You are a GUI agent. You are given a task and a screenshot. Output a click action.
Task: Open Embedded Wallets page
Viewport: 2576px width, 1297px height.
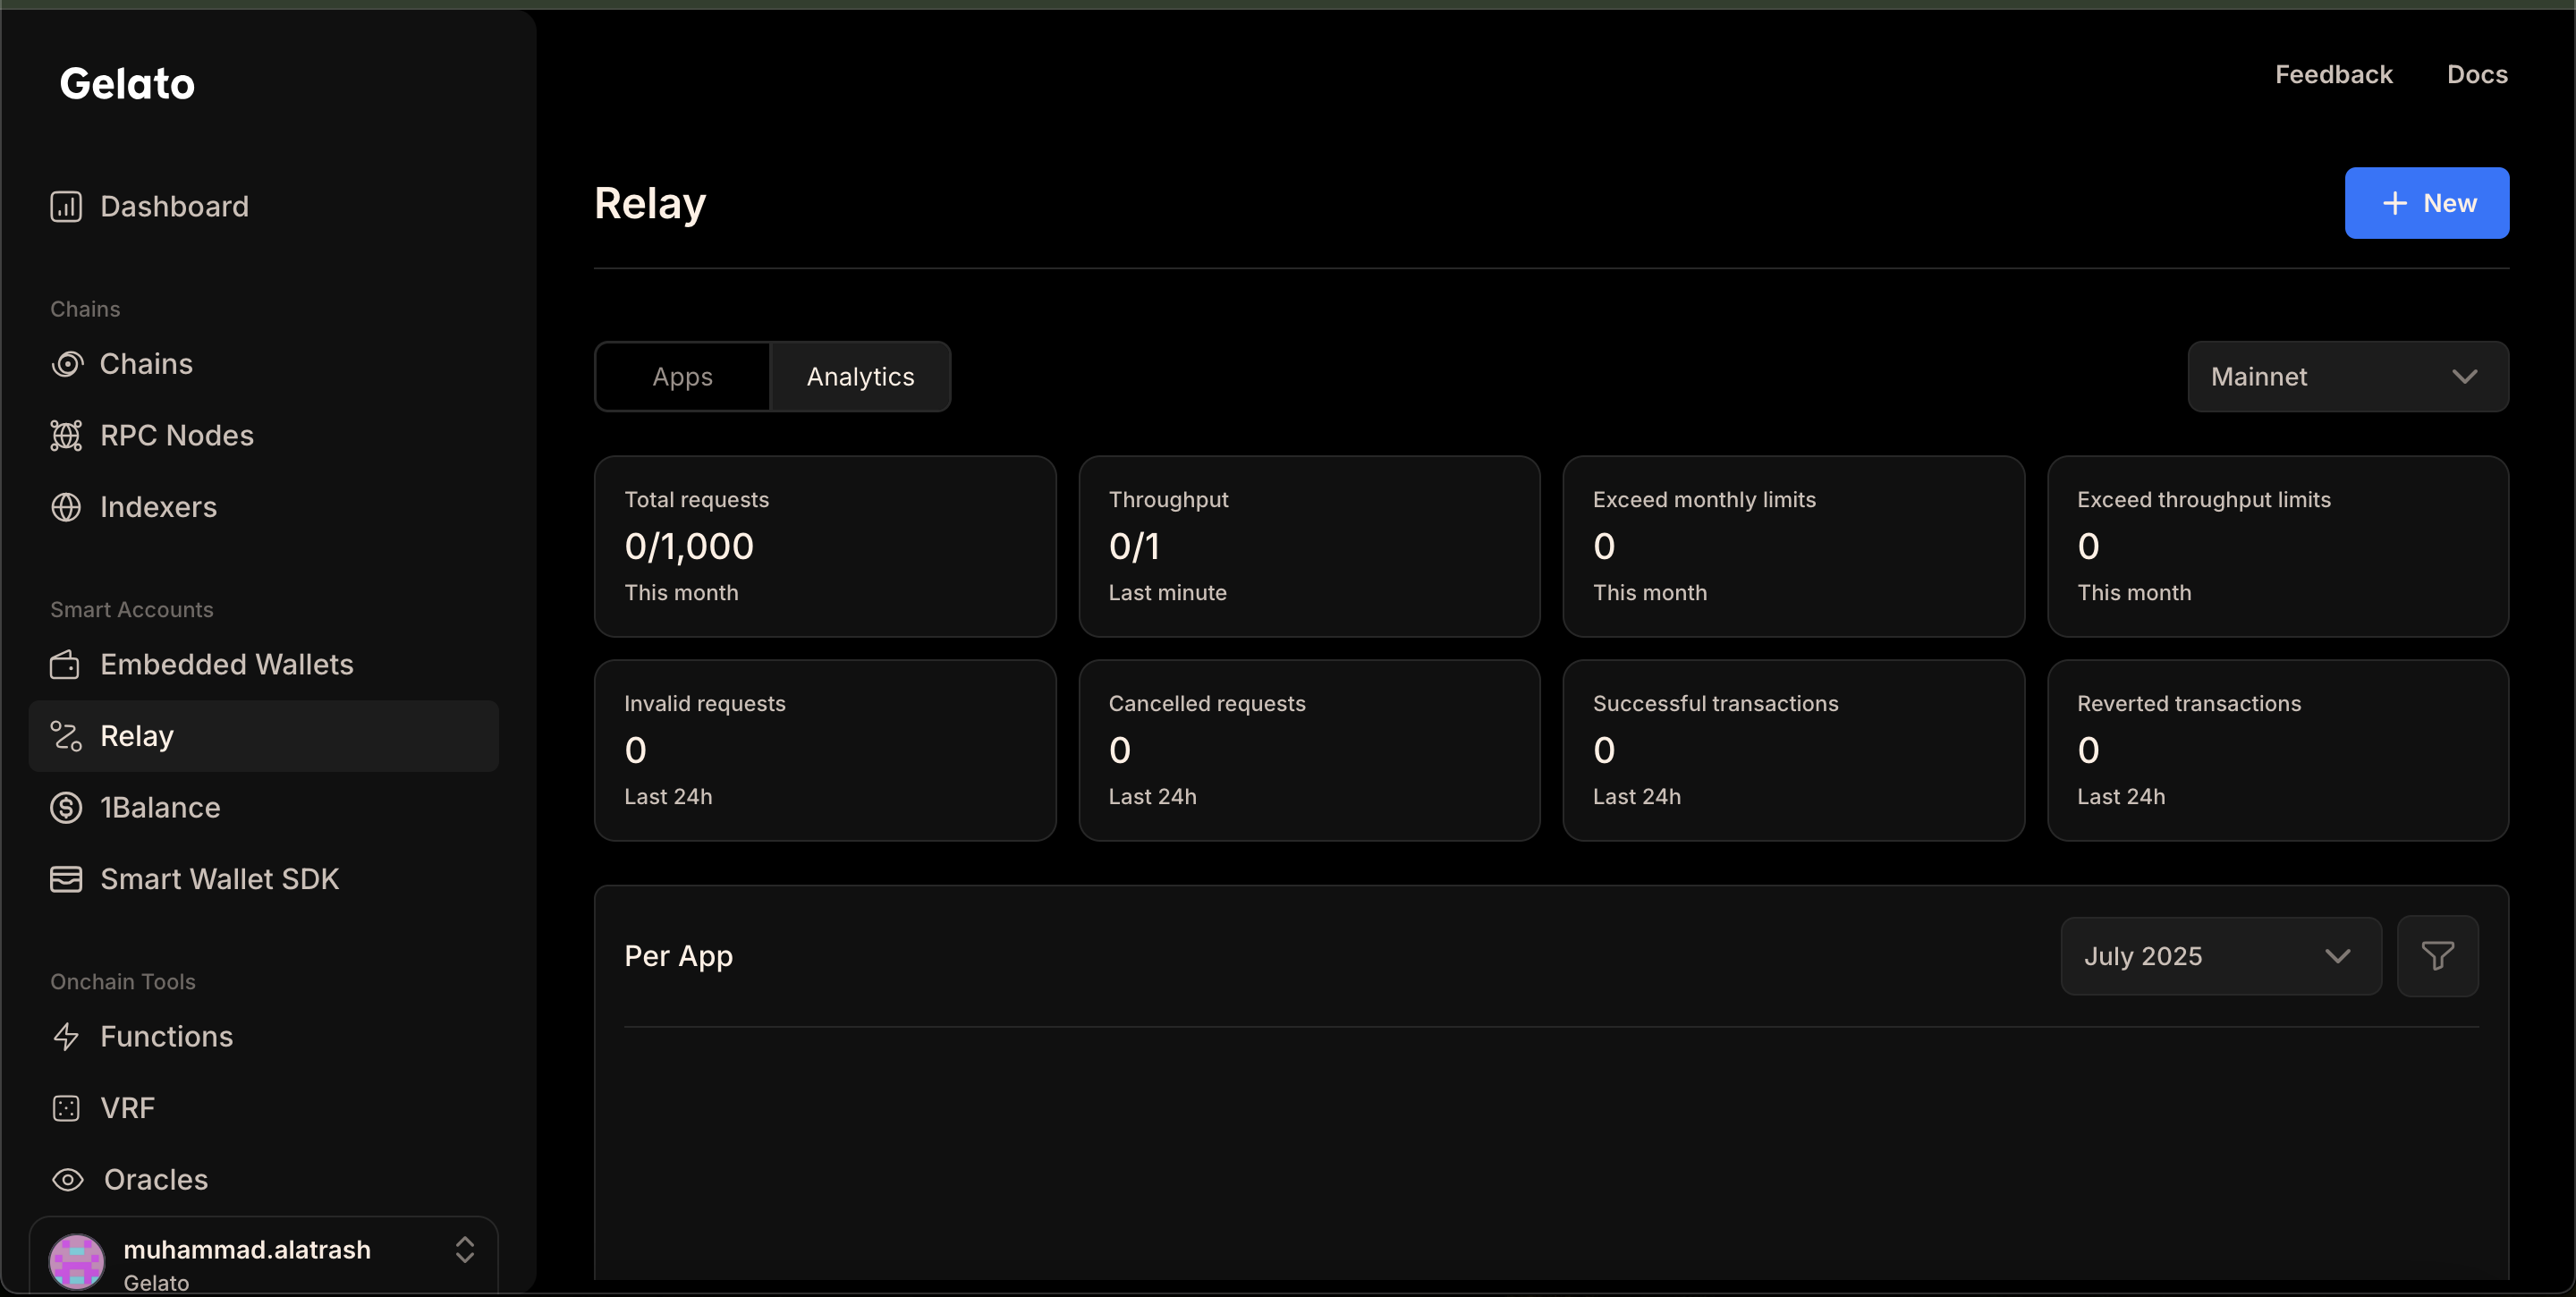point(264,665)
